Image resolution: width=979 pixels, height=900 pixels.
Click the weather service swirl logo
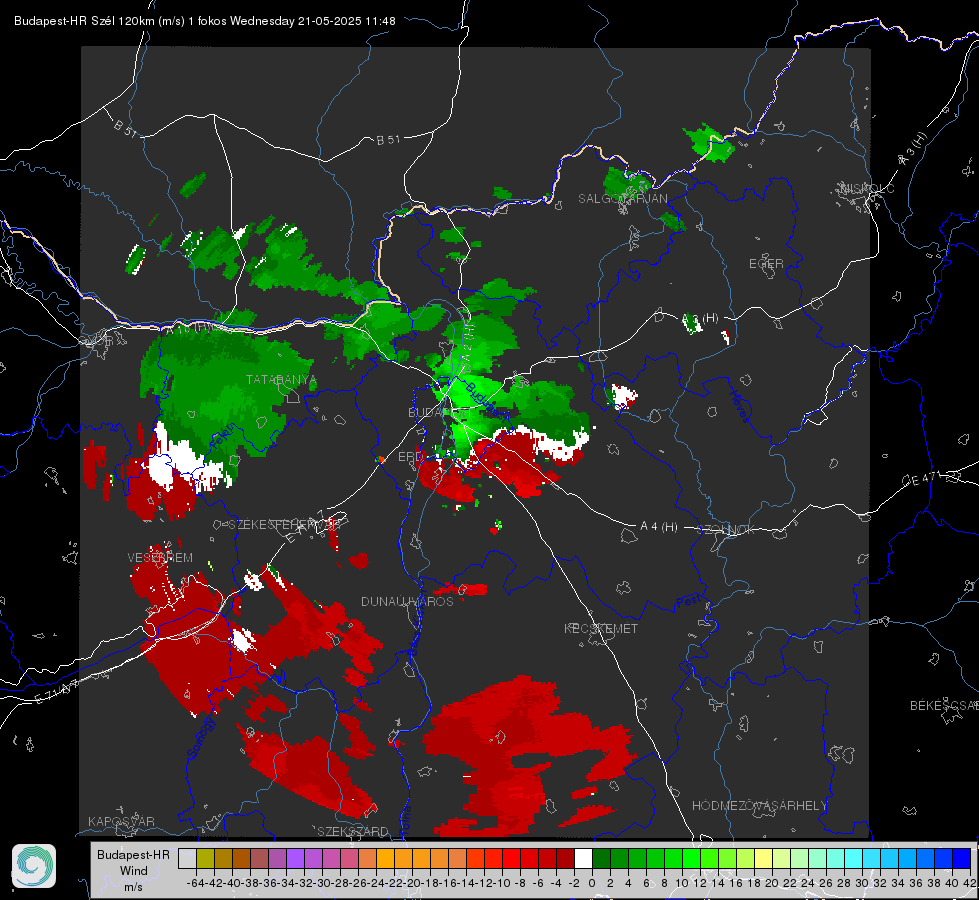pos(34,866)
